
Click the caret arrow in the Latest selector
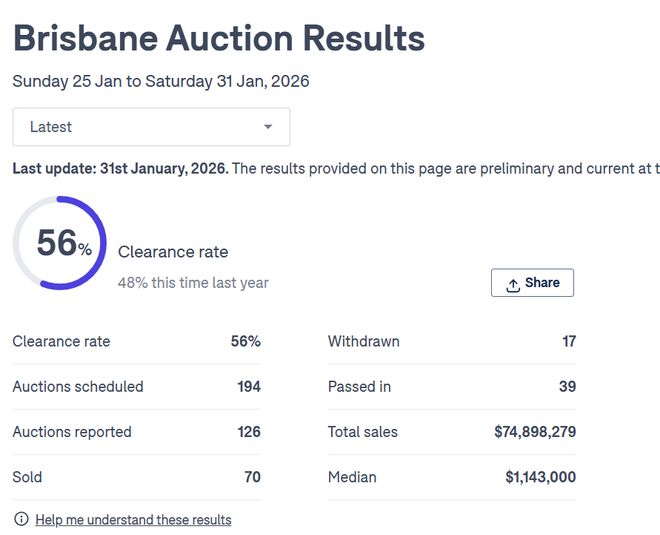click(268, 127)
